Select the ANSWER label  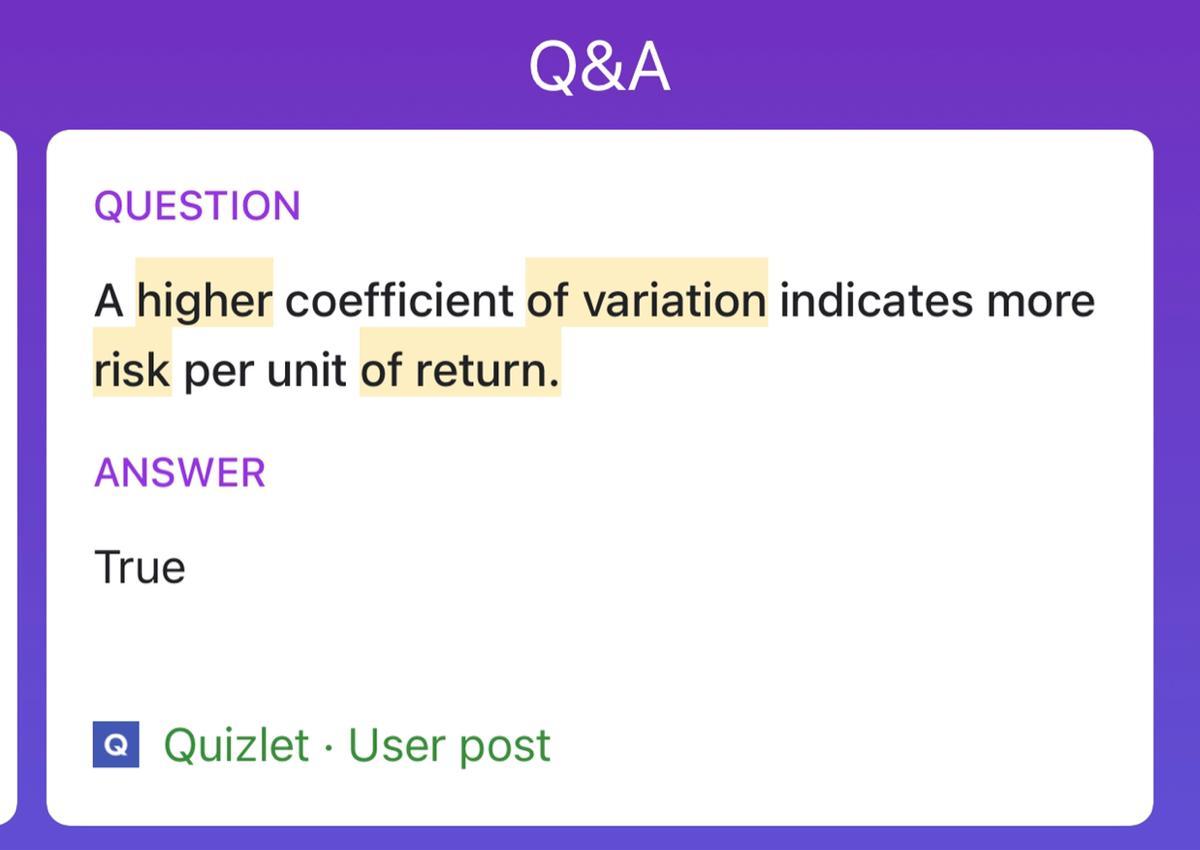point(180,472)
